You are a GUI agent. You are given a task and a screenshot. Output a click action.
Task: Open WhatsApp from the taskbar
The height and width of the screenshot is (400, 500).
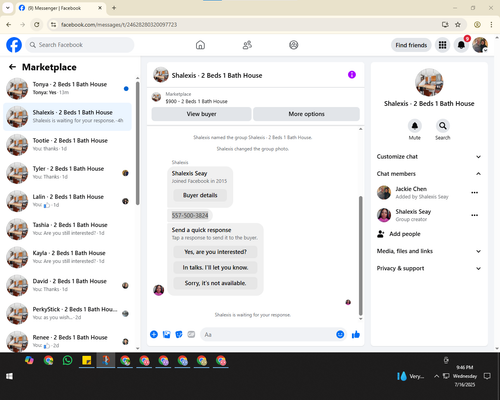(68, 360)
